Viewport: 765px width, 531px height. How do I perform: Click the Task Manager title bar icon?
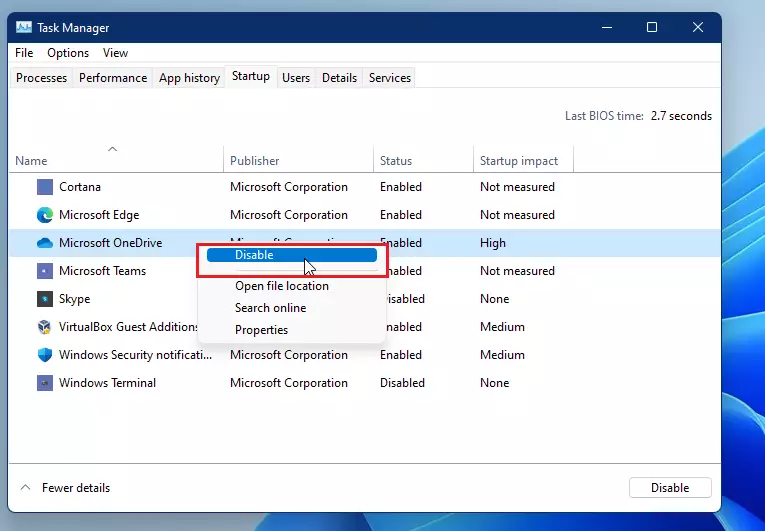click(x=24, y=27)
